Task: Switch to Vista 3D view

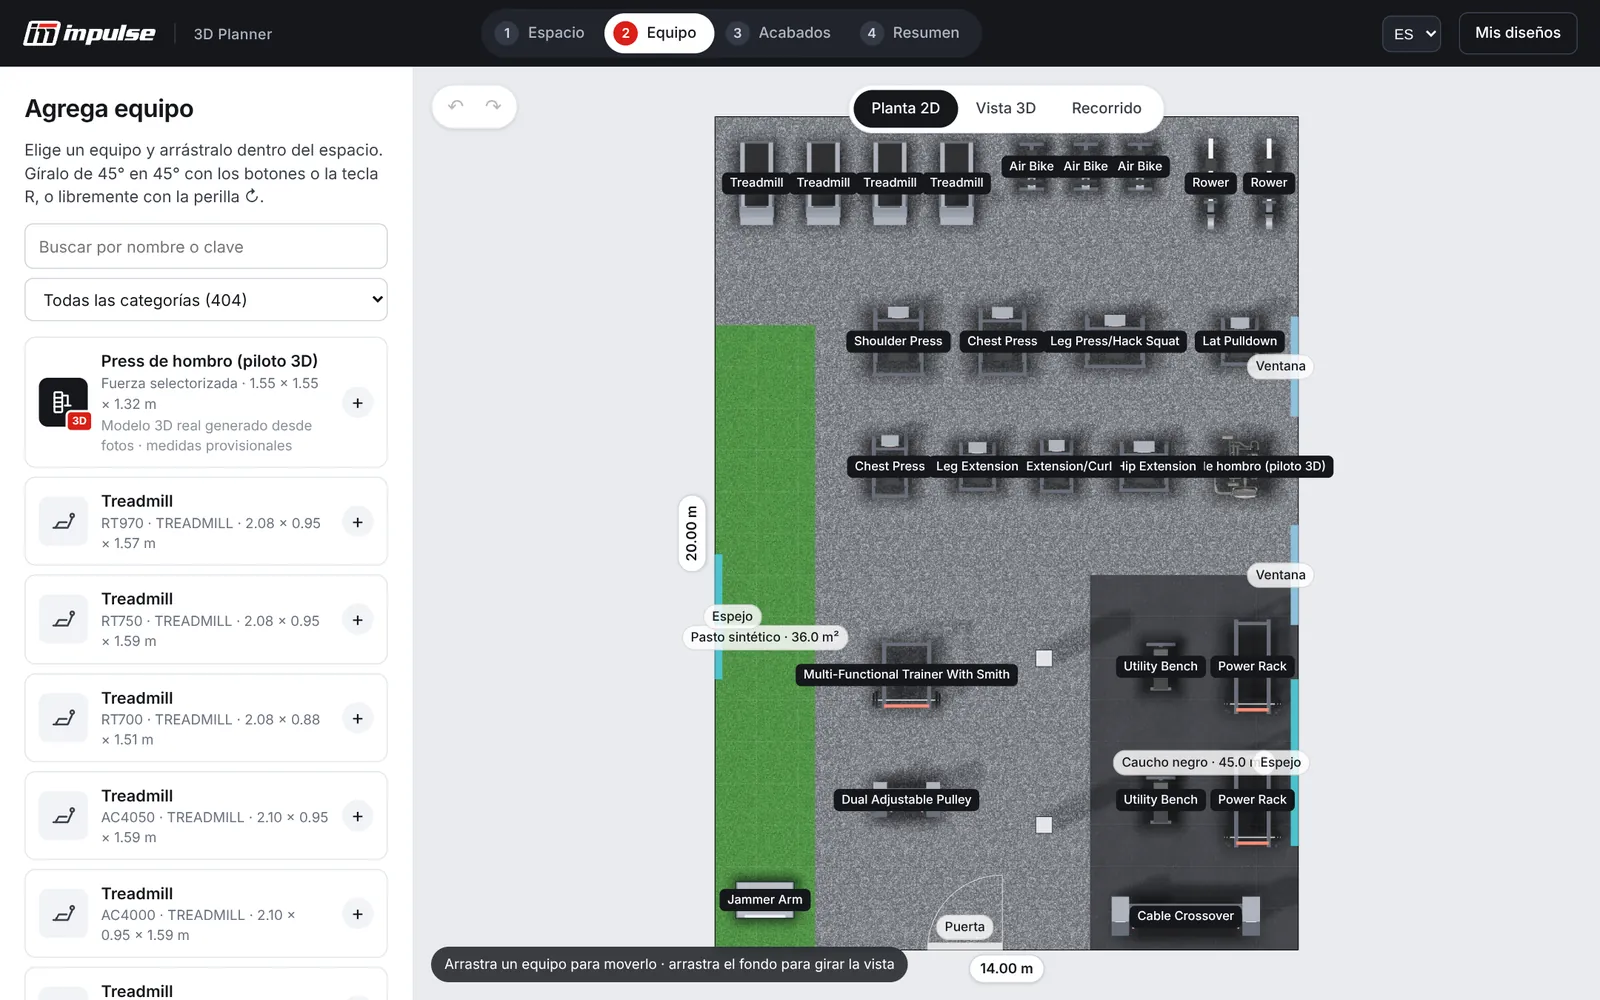Action: tap(1005, 108)
